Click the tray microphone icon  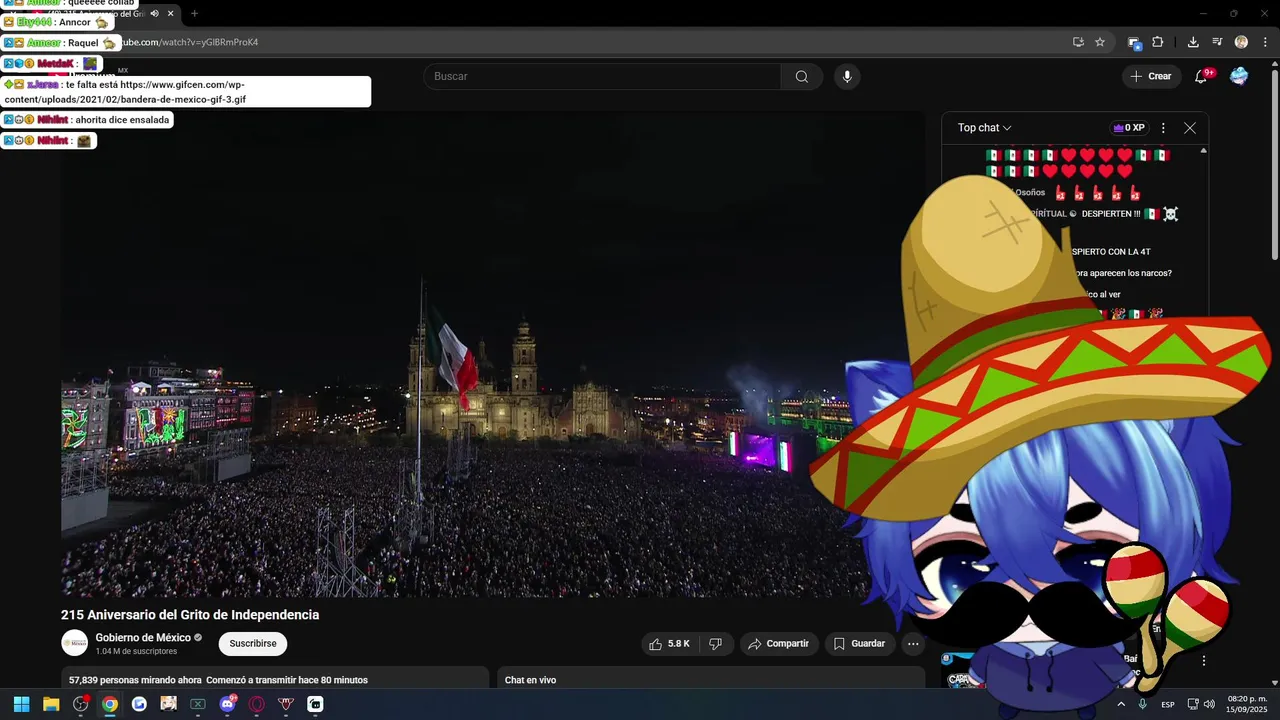pyautogui.click(x=1142, y=704)
